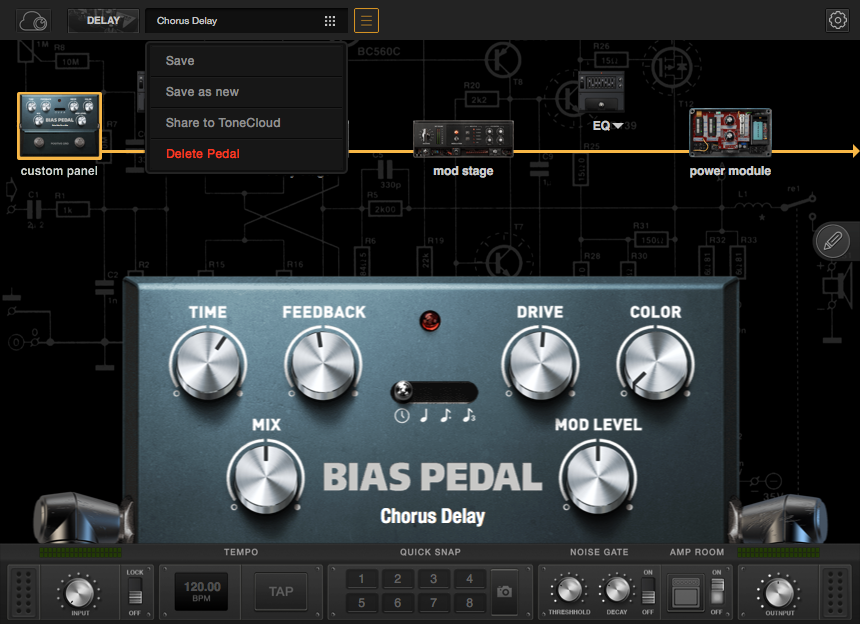The image size is (860, 624).
Task: Click the TAP tempo button
Action: tap(281, 592)
